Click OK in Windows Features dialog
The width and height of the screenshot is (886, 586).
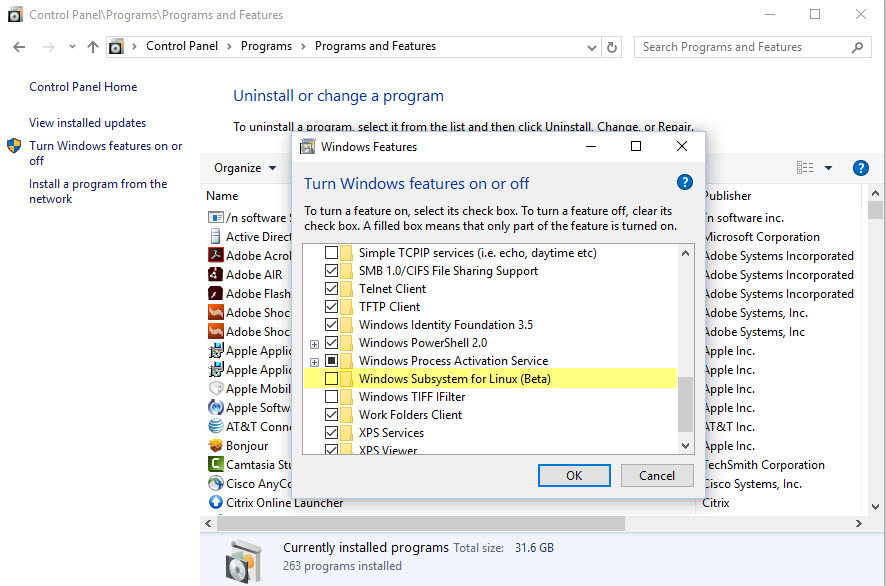(x=574, y=476)
